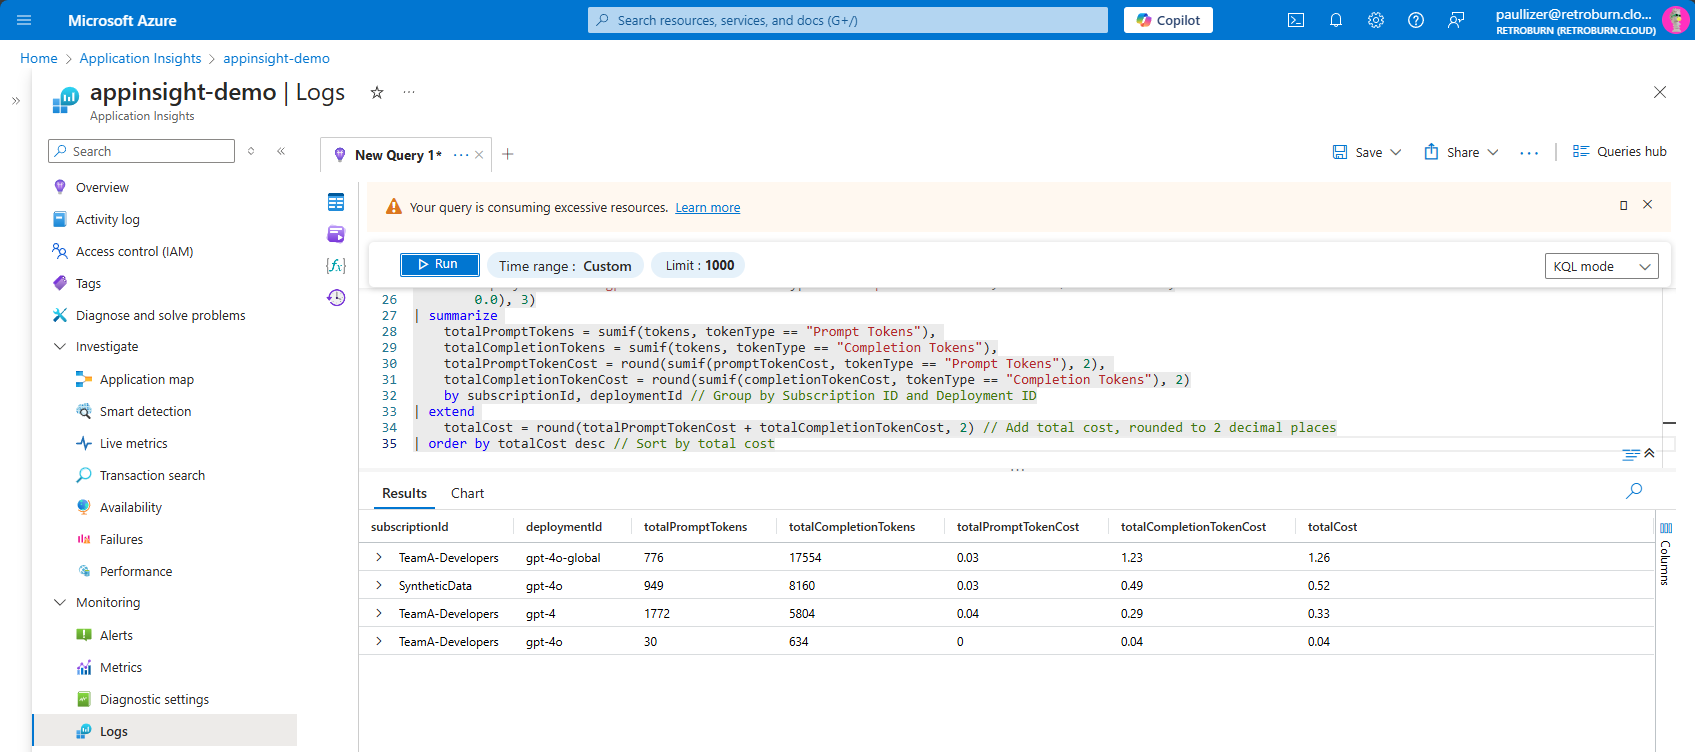Collapse the resource menu with double chevron
Image resolution: width=1695 pixels, height=752 pixels.
click(281, 151)
